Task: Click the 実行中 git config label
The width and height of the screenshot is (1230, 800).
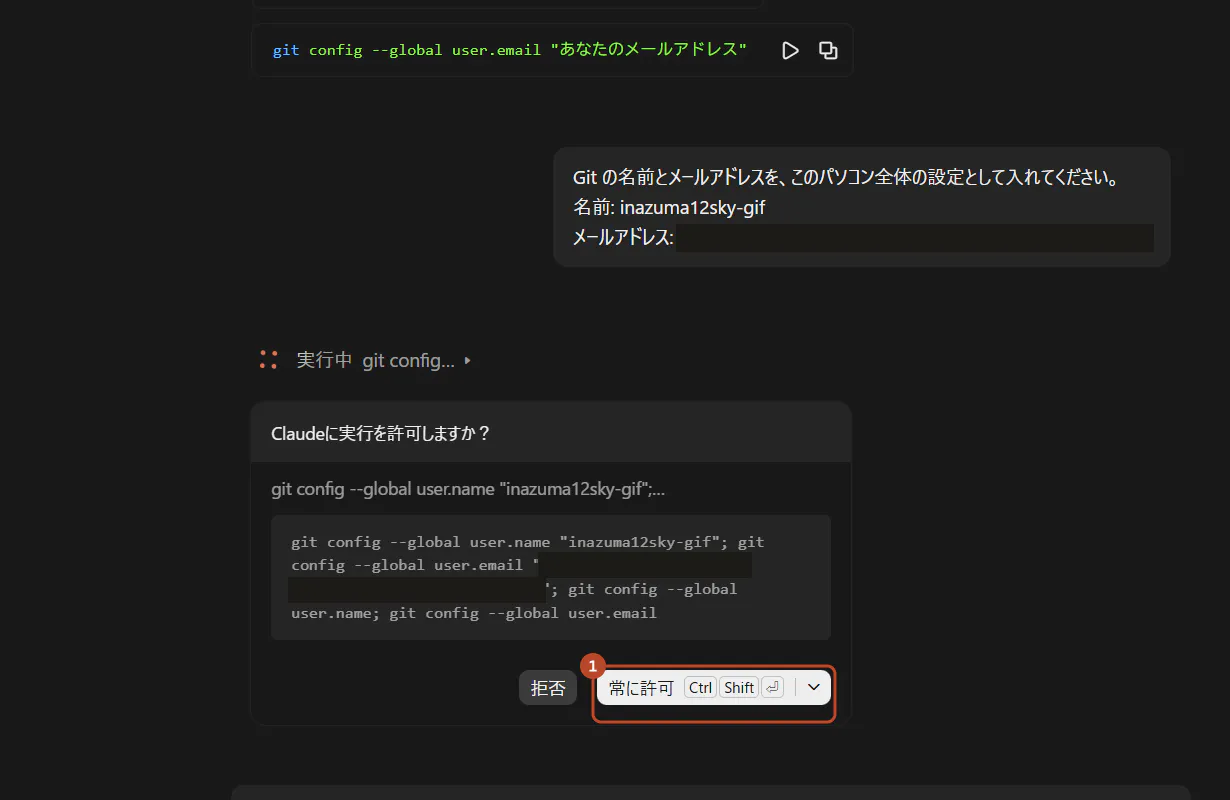Action: point(376,360)
